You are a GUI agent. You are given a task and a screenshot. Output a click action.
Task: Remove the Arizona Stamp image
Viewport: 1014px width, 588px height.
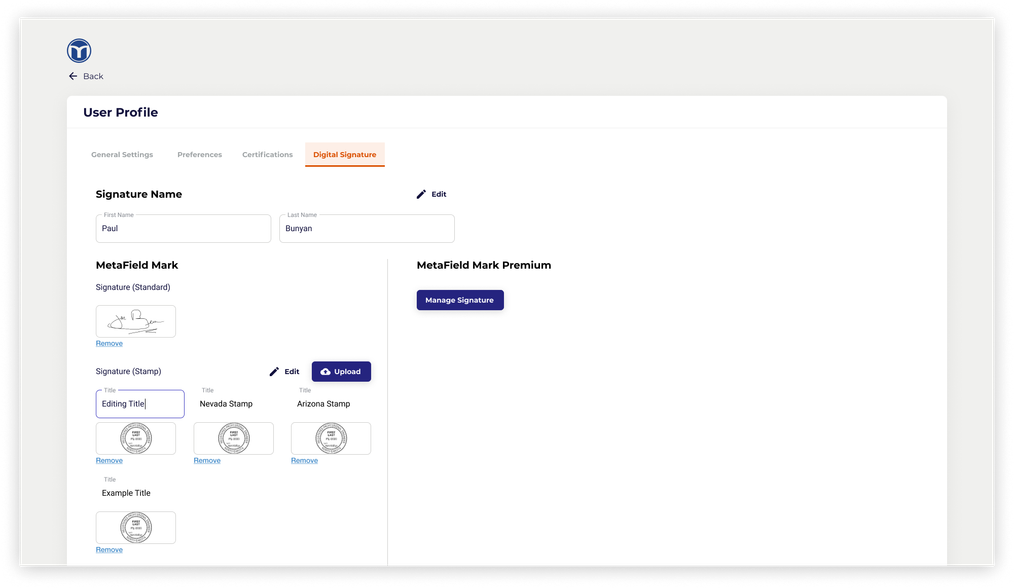304,461
